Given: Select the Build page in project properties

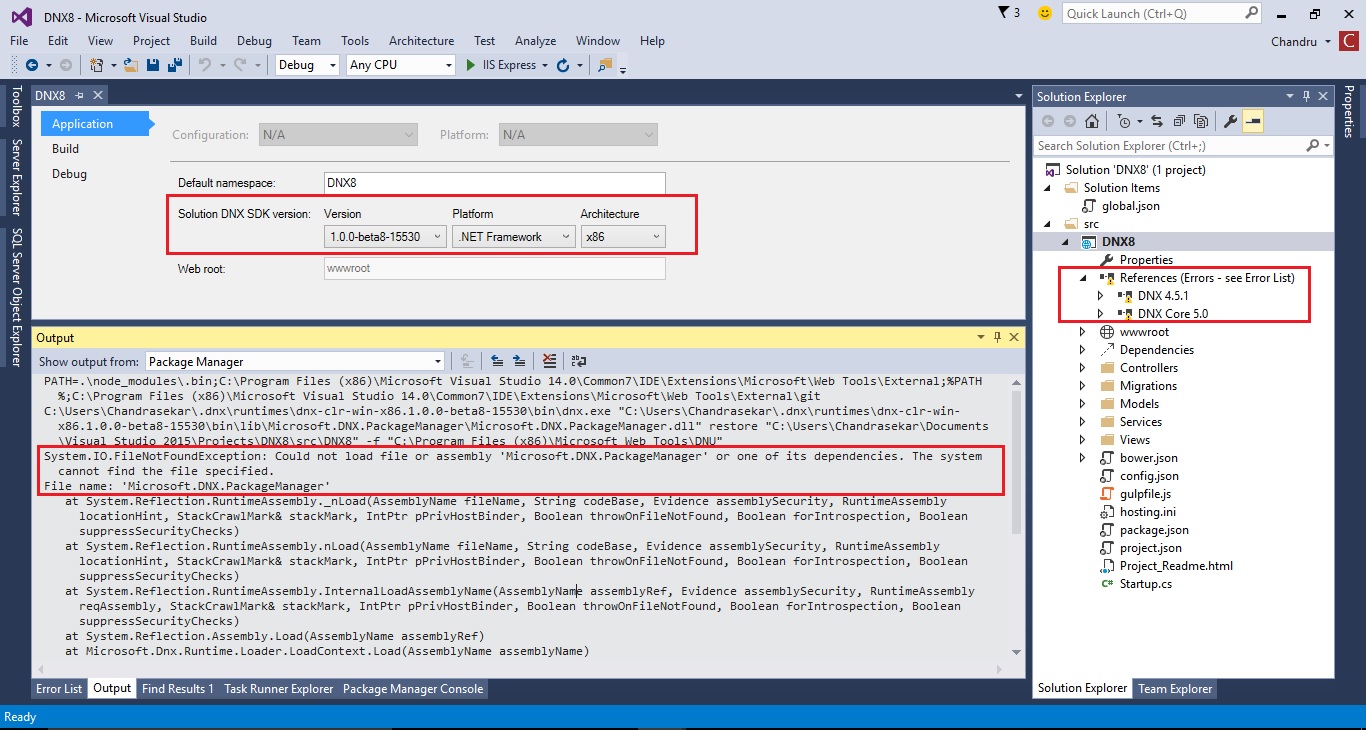Looking at the screenshot, I should [x=66, y=149].
